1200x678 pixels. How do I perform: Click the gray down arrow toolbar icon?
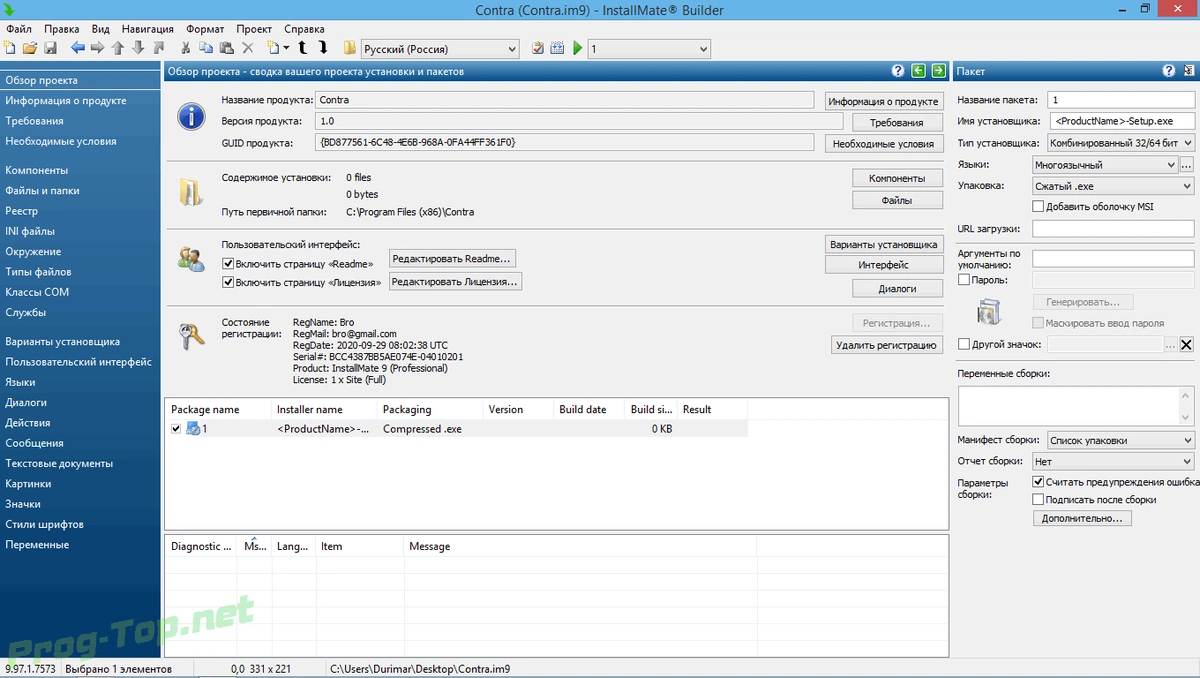point(138,48)
